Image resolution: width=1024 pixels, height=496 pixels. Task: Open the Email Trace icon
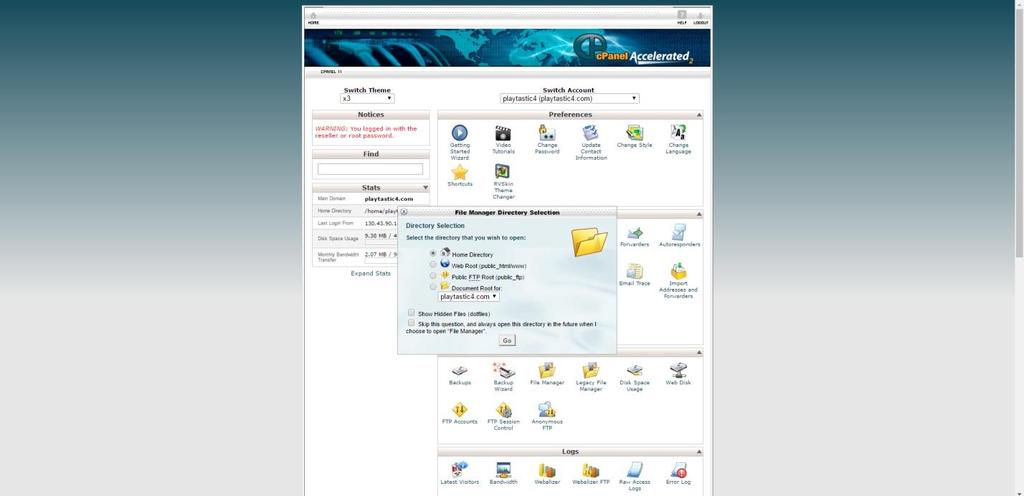coord(635,271)
